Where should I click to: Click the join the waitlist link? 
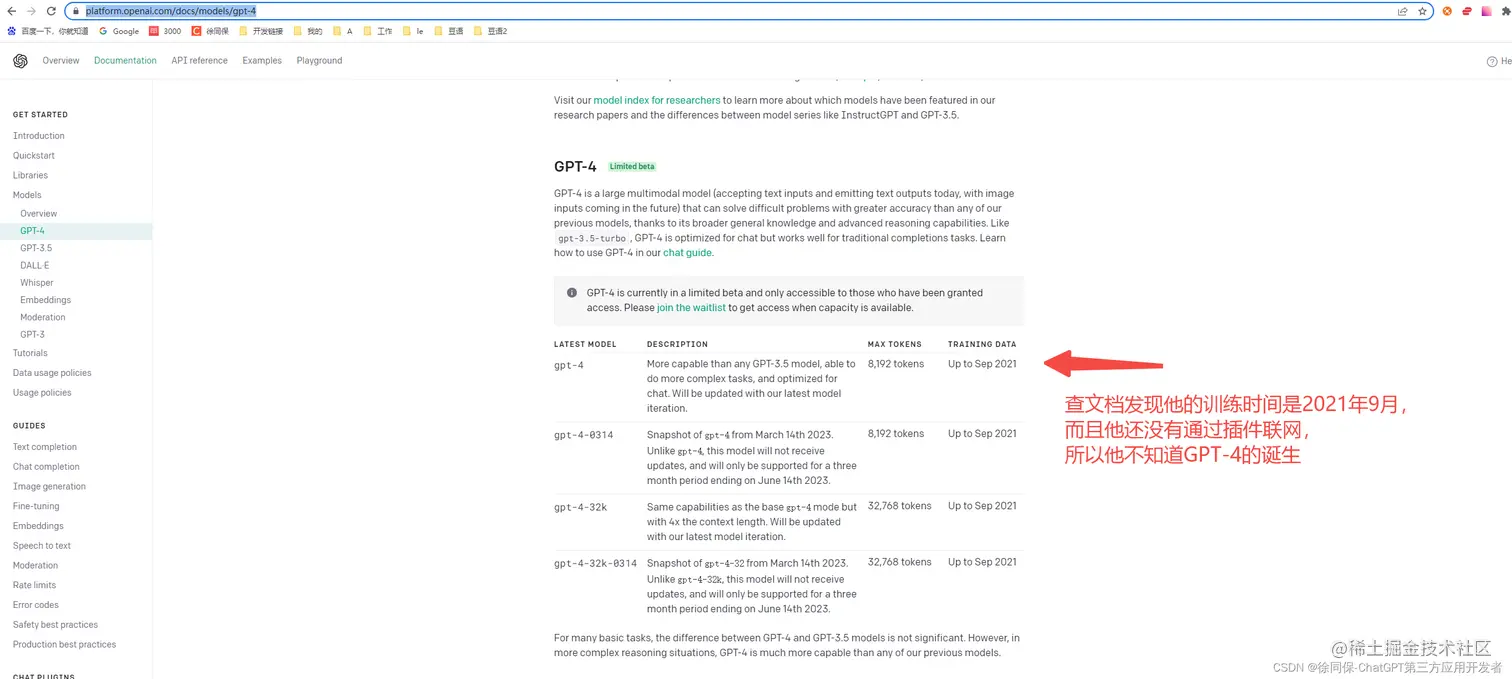(x=691, y=308)
